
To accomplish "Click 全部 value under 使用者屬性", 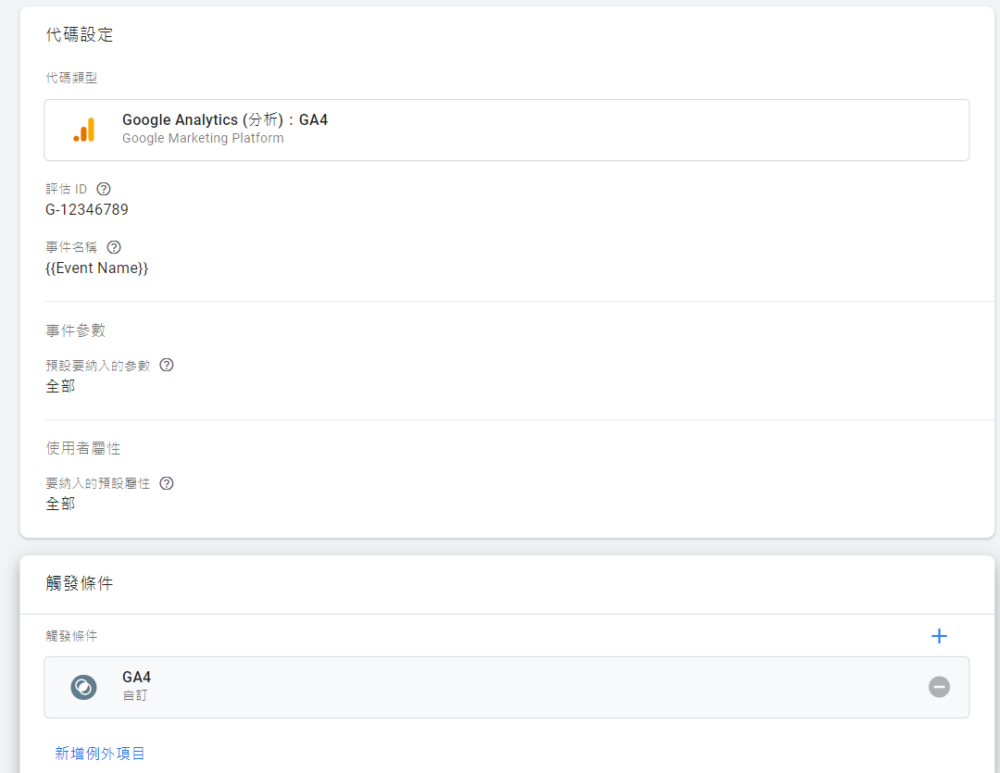I will coord(61,504).
